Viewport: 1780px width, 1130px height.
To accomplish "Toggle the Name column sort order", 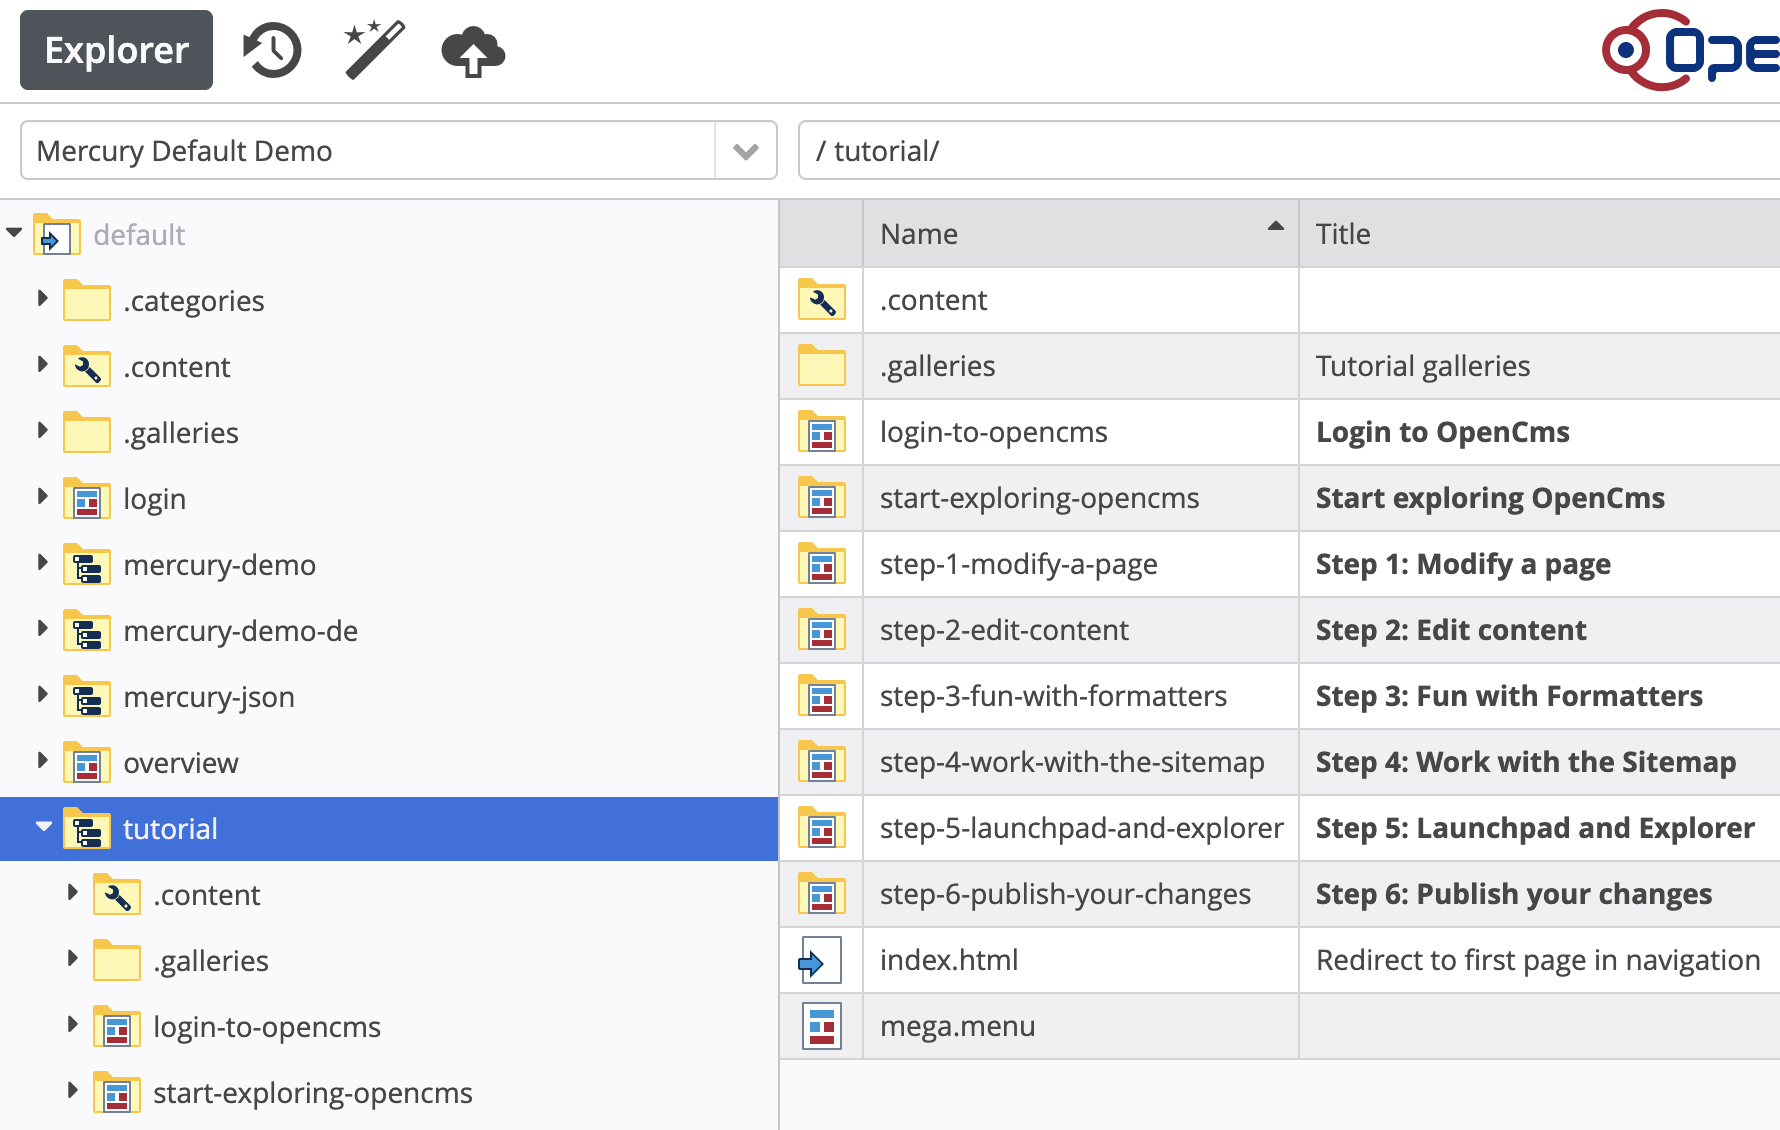I will (x=1272, y=229).
